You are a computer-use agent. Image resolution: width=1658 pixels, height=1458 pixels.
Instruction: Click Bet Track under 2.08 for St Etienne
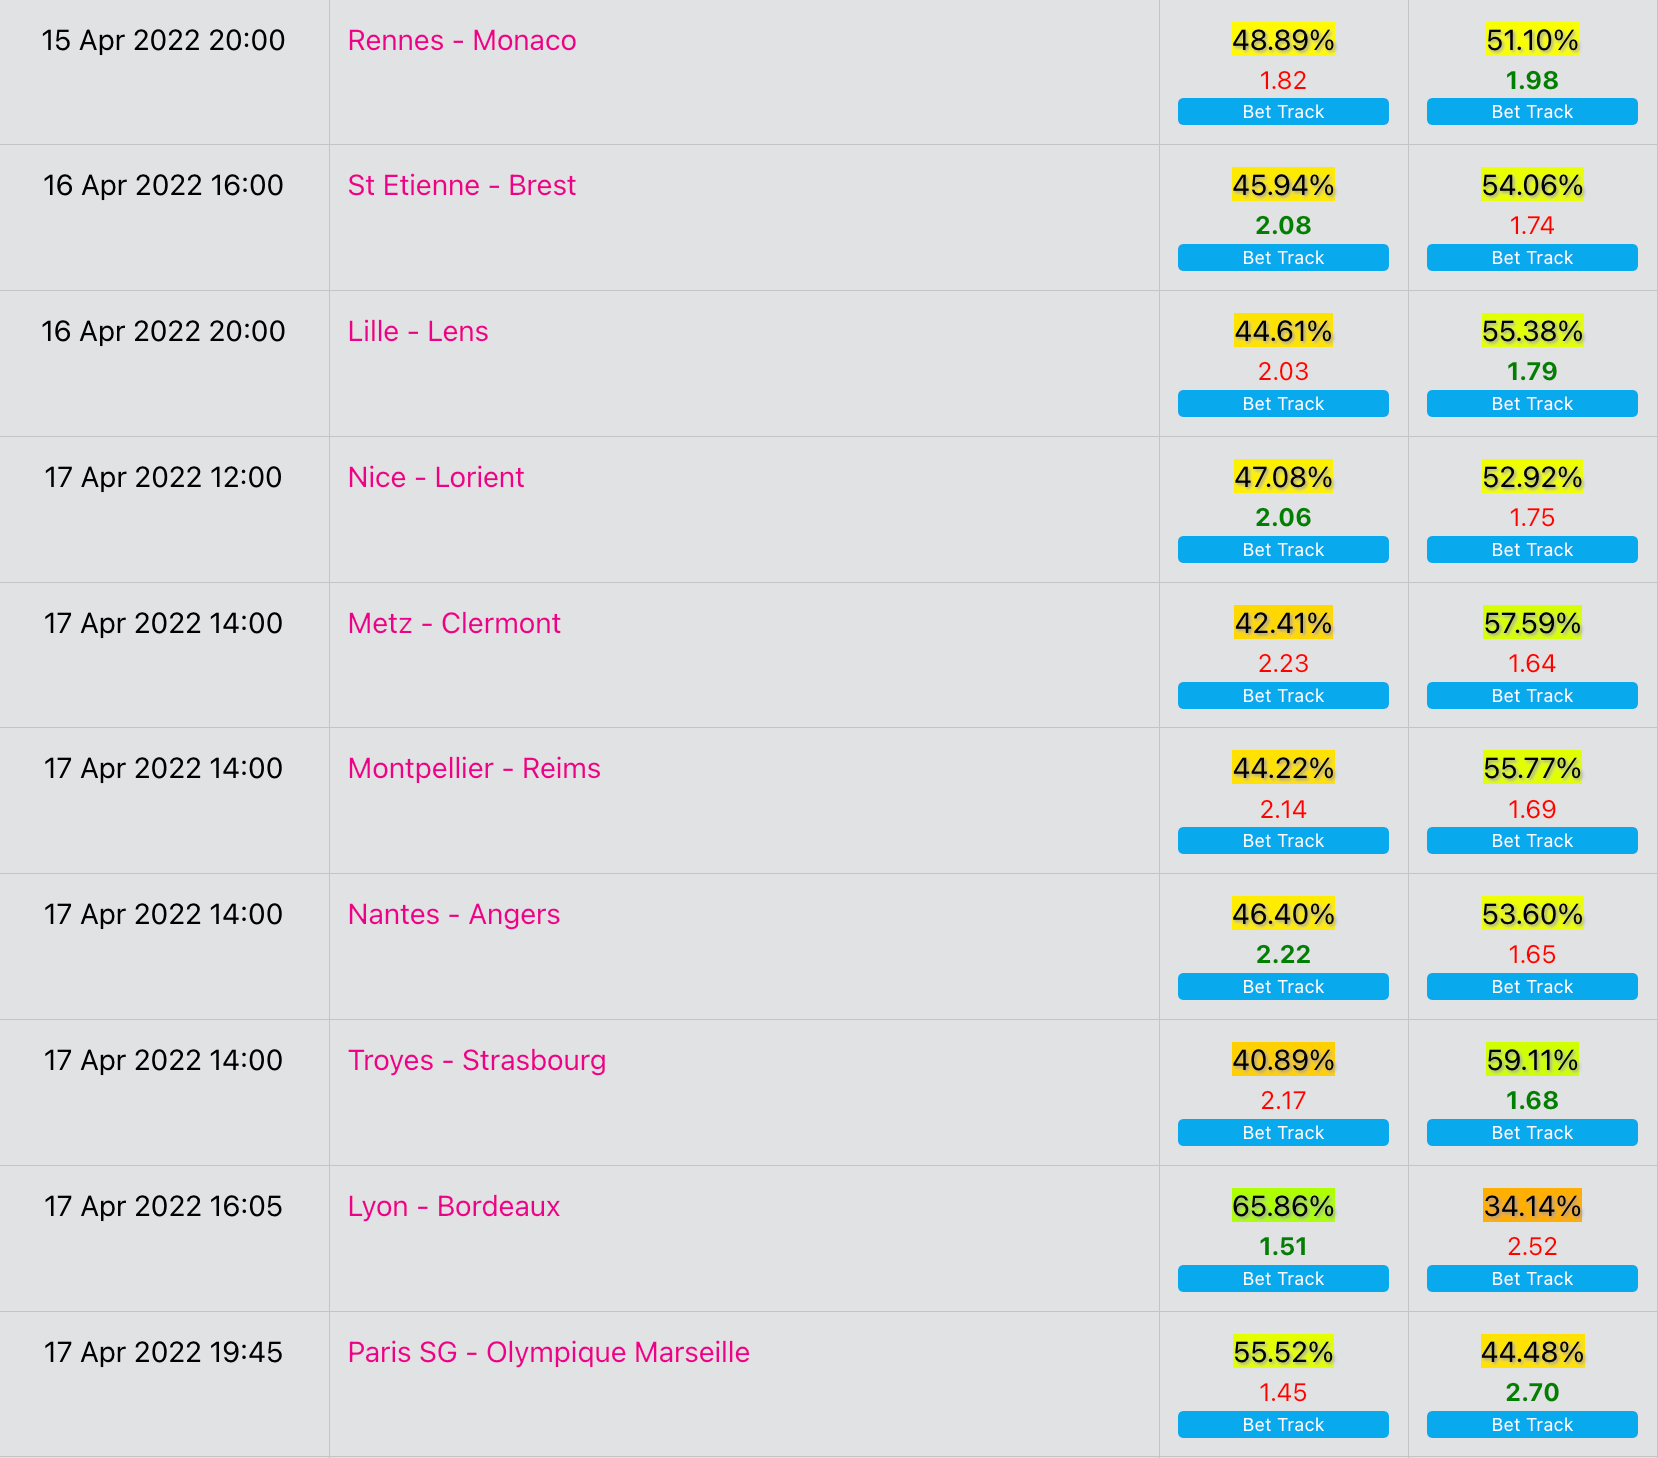(1283, 258)
